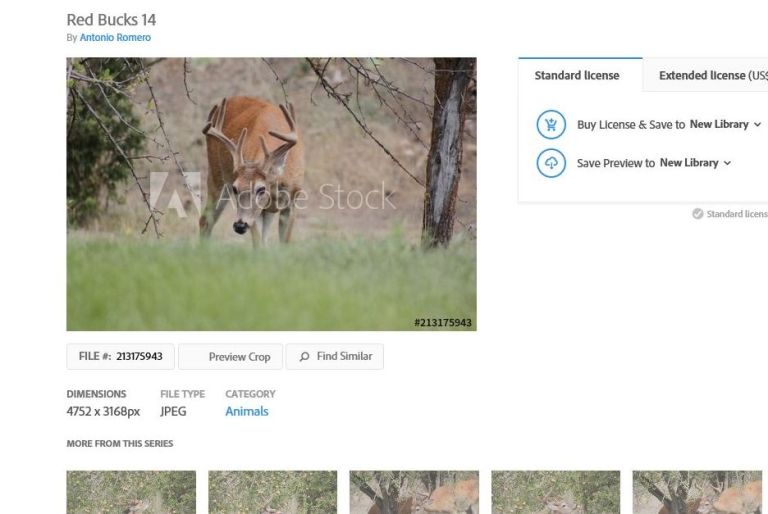The height and width of the screenshot is (514, 768).
Task: Click the checkmark icon under the license panel
Action: (697, 214)
